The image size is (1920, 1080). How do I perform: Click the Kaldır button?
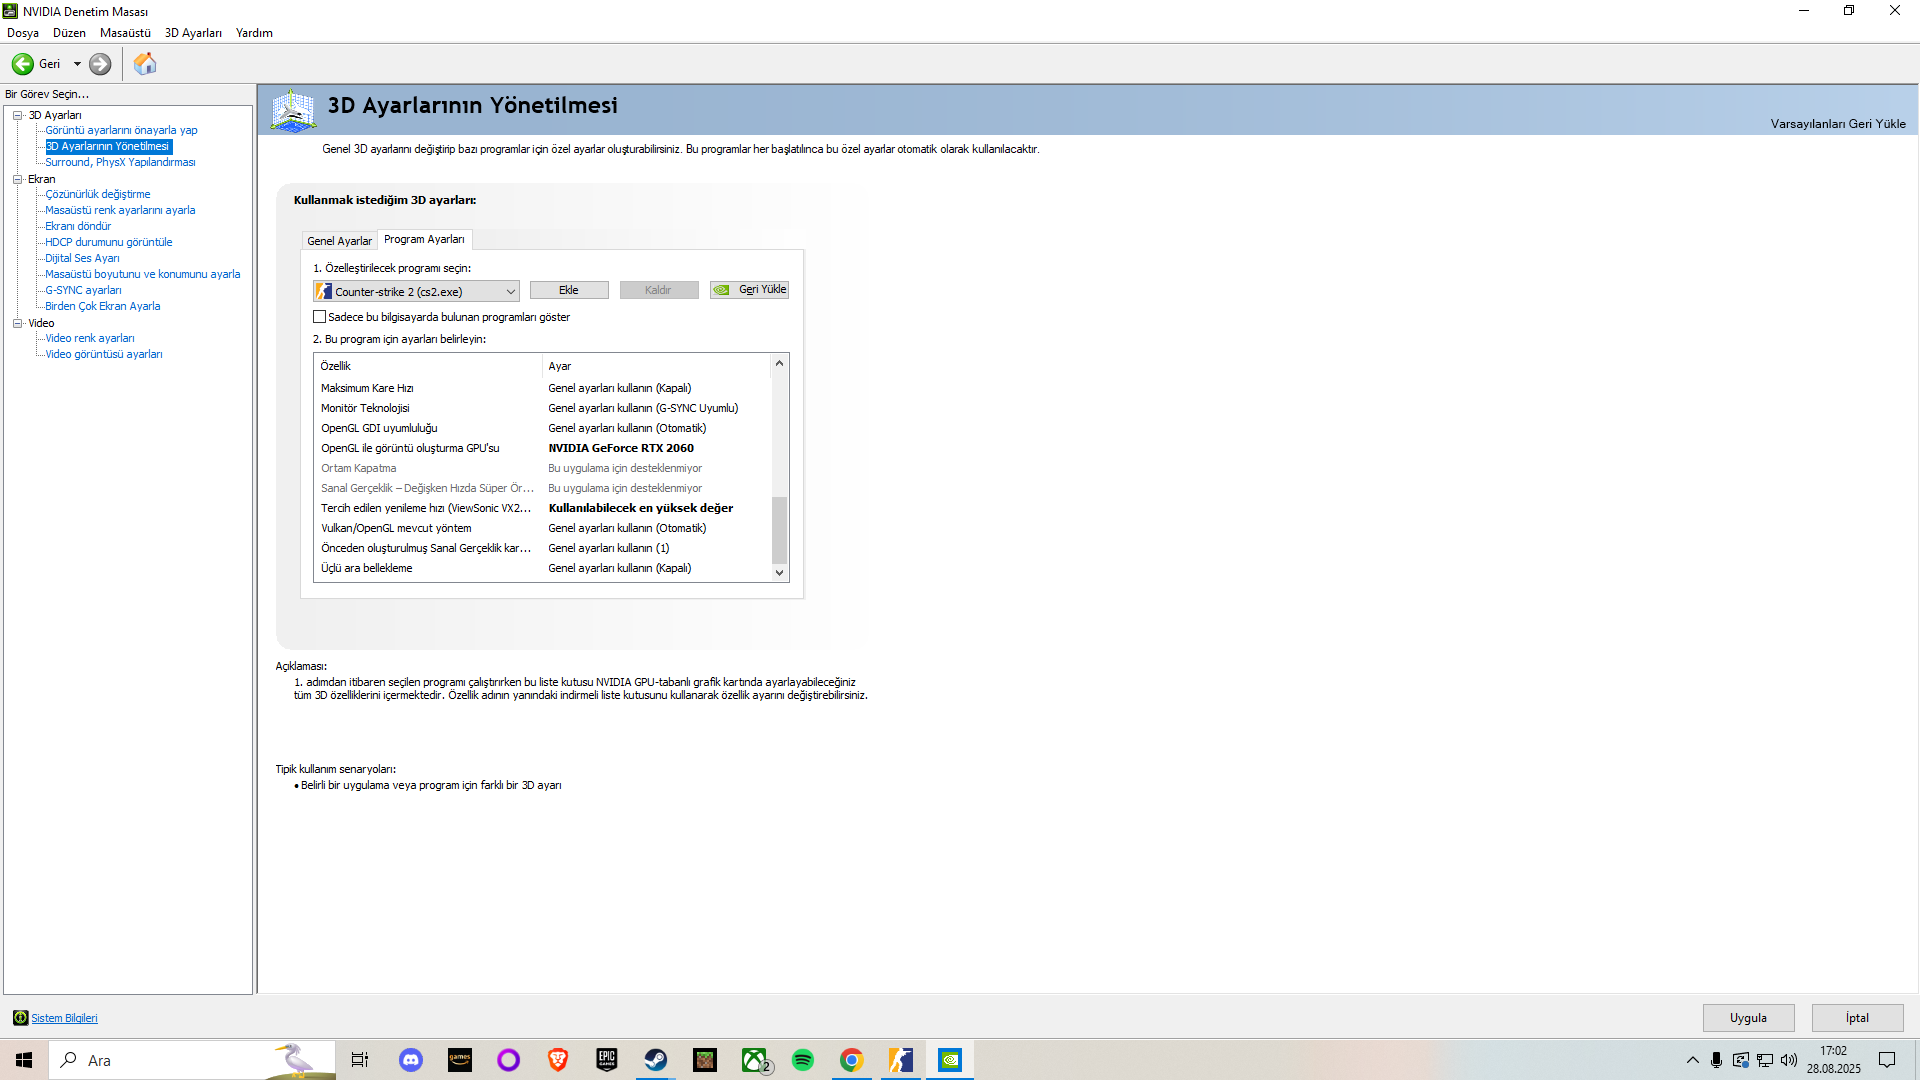click(x=658, y=290)
